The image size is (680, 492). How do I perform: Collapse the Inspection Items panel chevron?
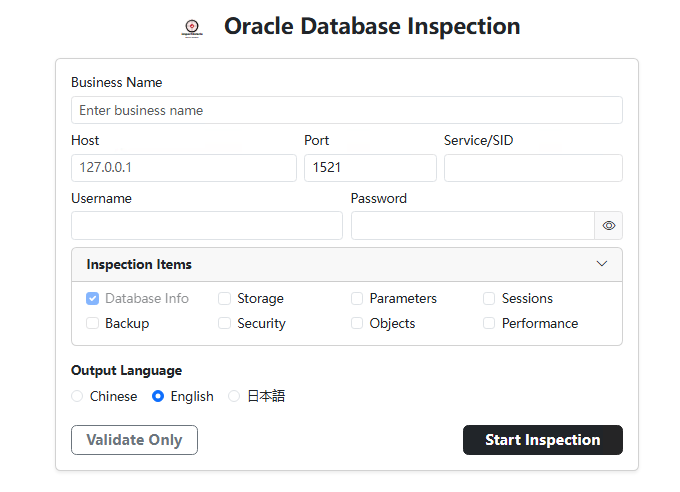tap(602, 264)
